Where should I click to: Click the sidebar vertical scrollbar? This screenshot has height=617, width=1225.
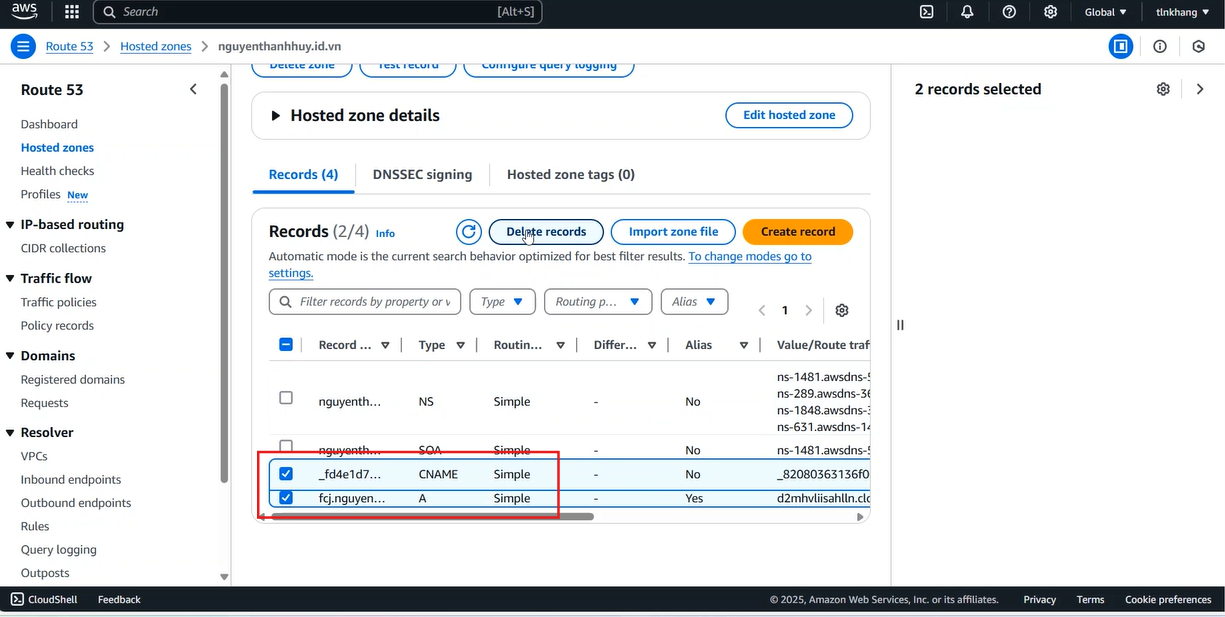[x=225, y=283]
